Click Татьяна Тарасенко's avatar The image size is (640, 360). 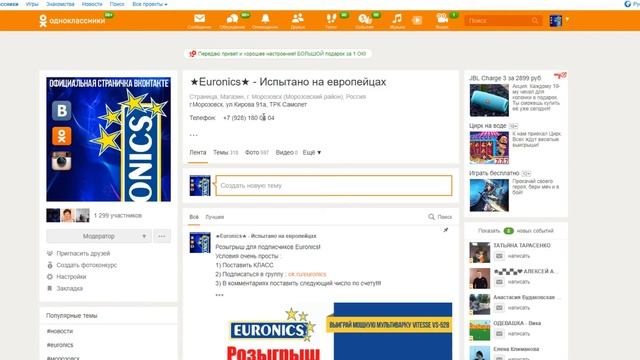coord(480,253)
